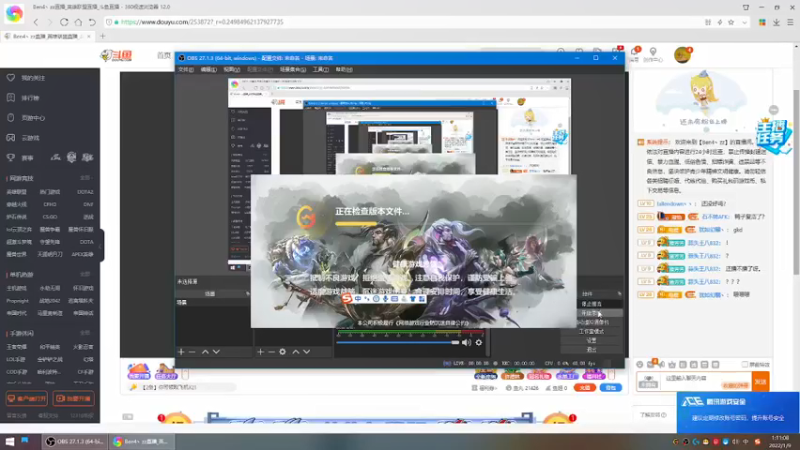Open the 帮助 menu in OBS

344,69
